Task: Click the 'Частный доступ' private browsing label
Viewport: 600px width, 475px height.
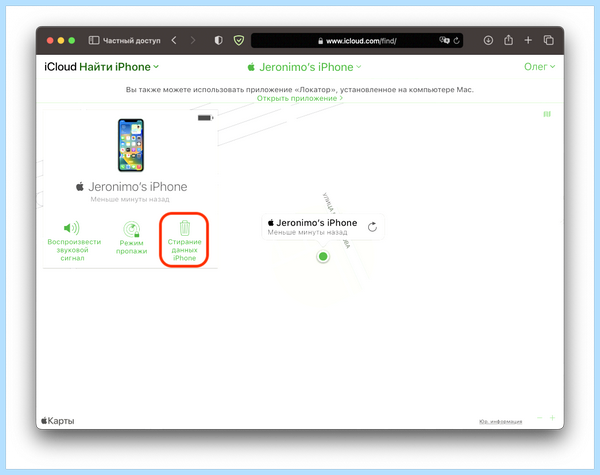Action: tap(132, 41)
